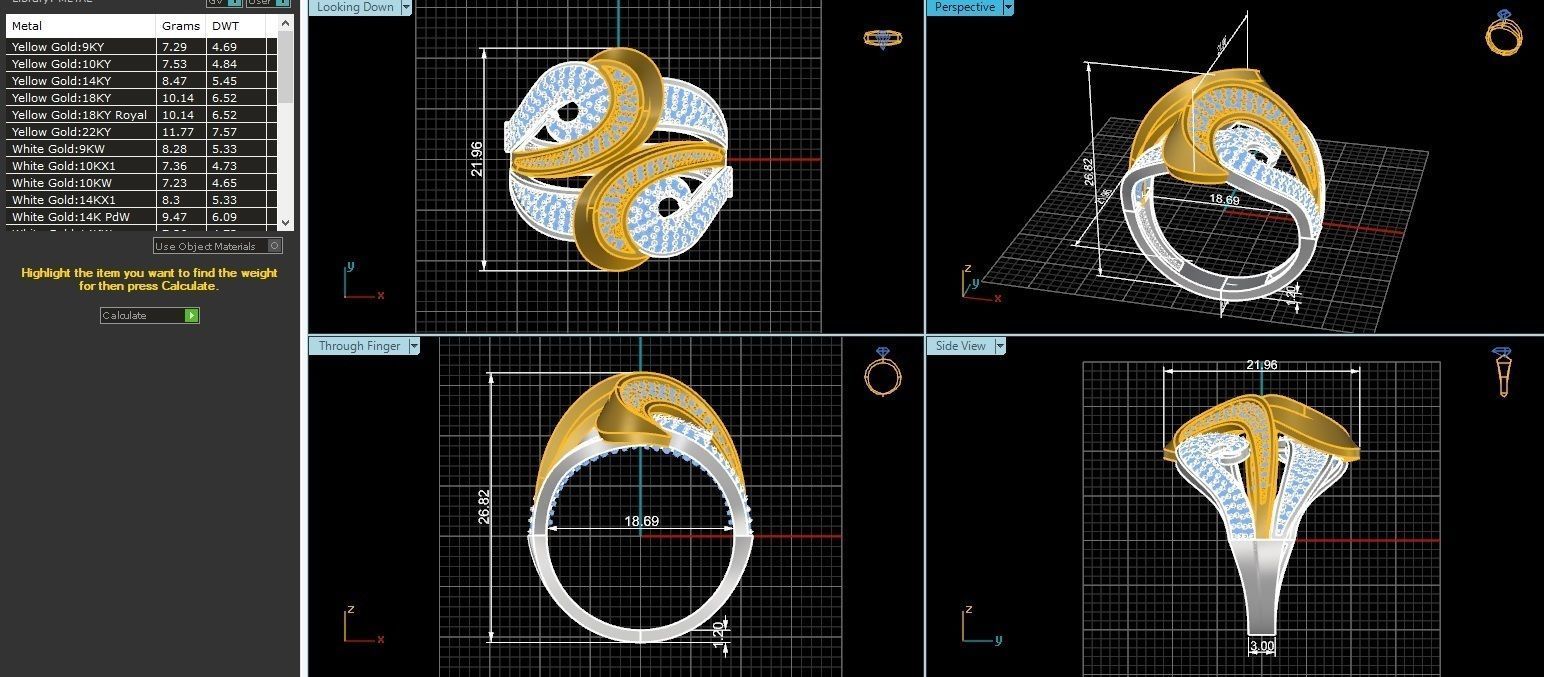Select the Yellow Gold:22KY row
Screen dimensions: 1544x677
(x=141, y=131)
